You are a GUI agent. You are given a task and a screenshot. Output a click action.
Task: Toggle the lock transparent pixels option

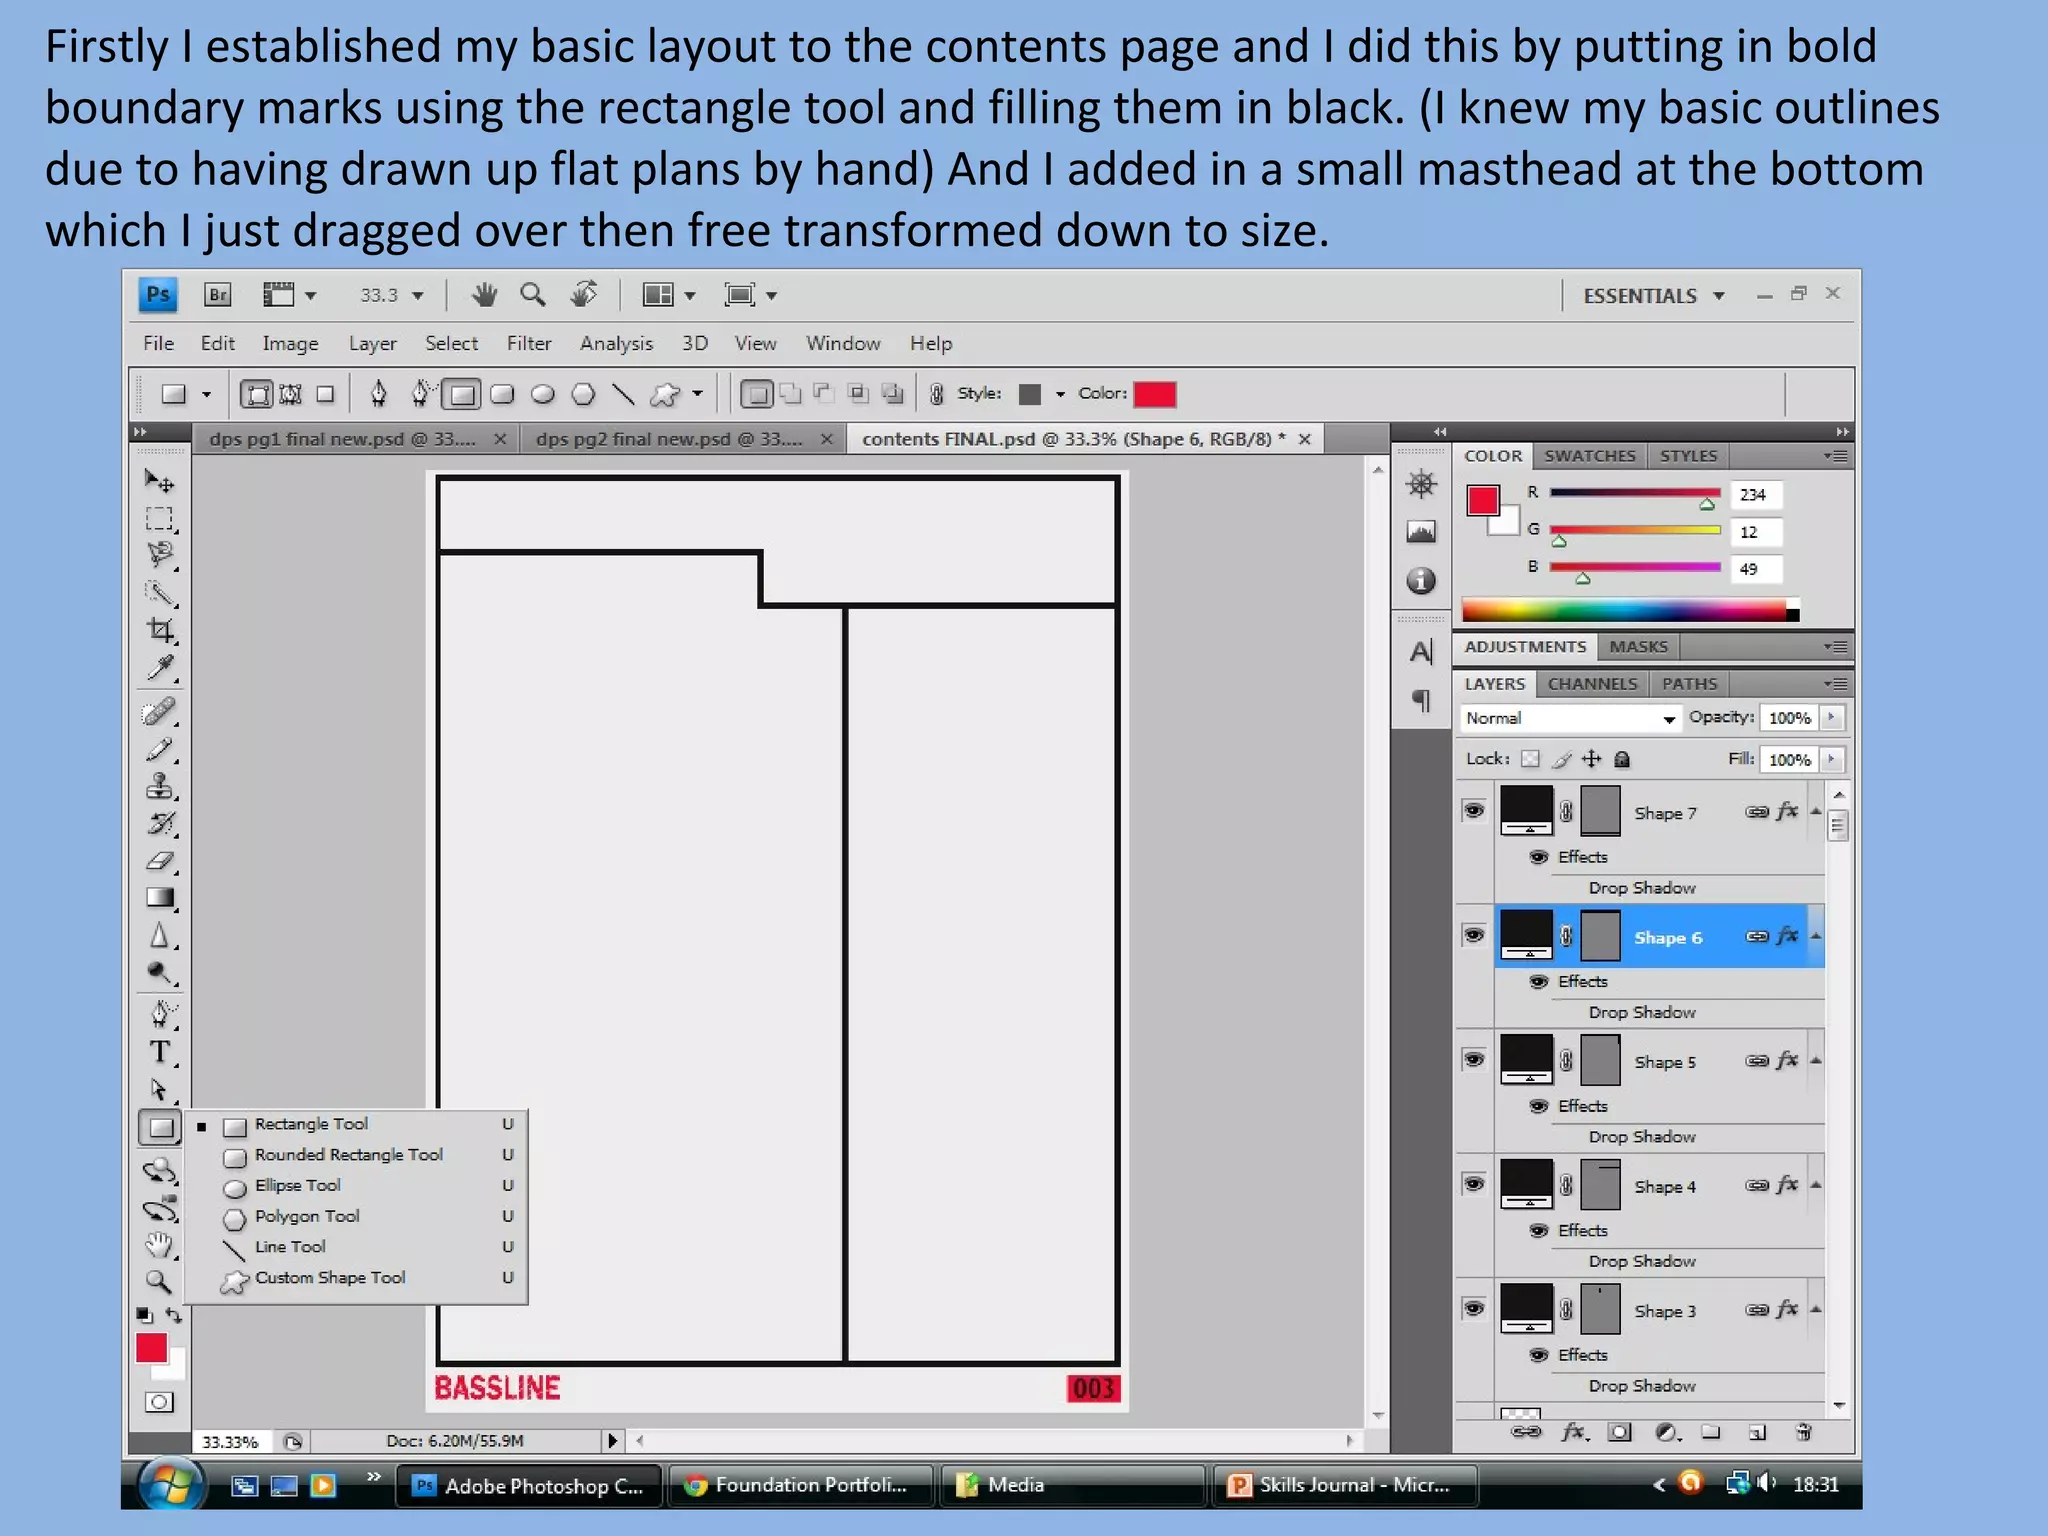pyautogui.click(x=1530, y=759)
